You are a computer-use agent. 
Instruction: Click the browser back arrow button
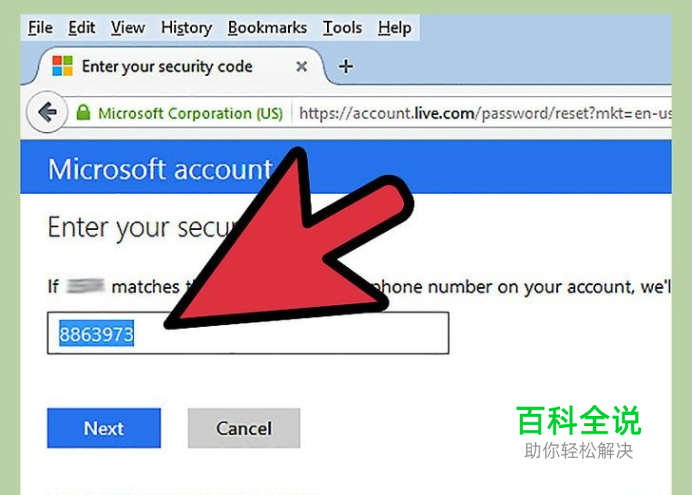tap(47, 112)
